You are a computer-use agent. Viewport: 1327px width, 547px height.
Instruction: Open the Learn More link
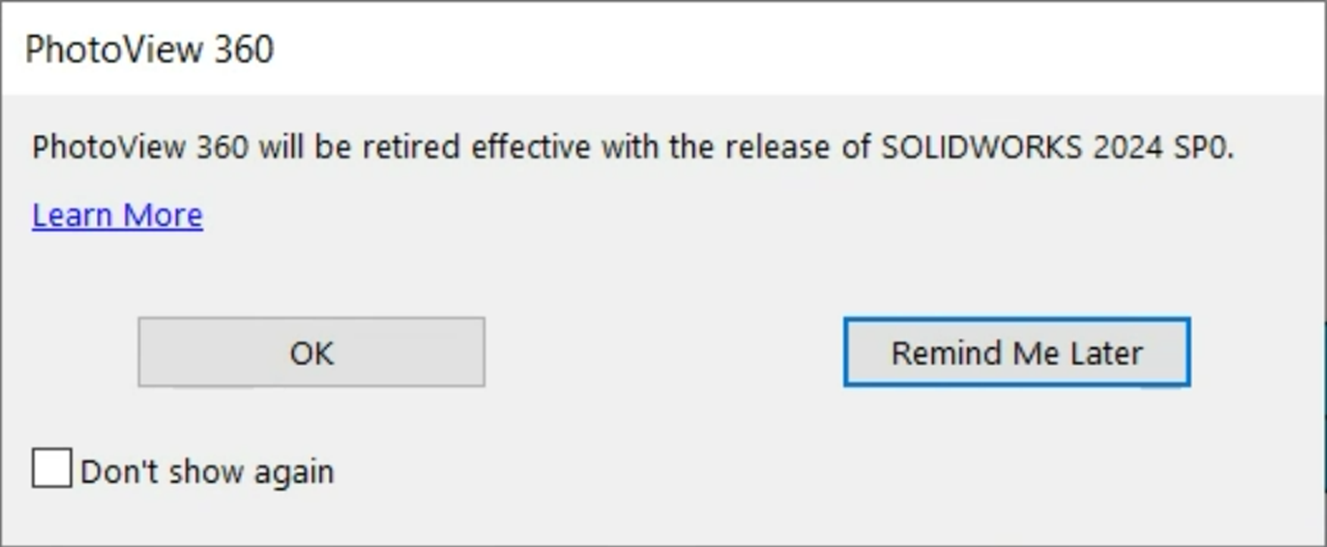(x=117, y=215)
